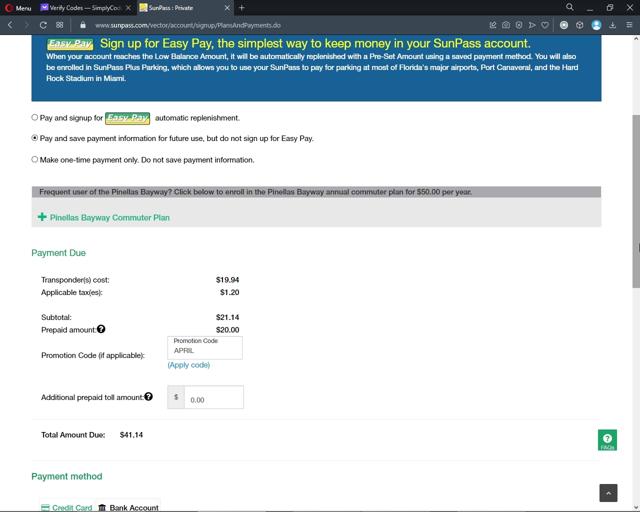Open a new browser tab

pyautogui.click(x=242, y=8)
